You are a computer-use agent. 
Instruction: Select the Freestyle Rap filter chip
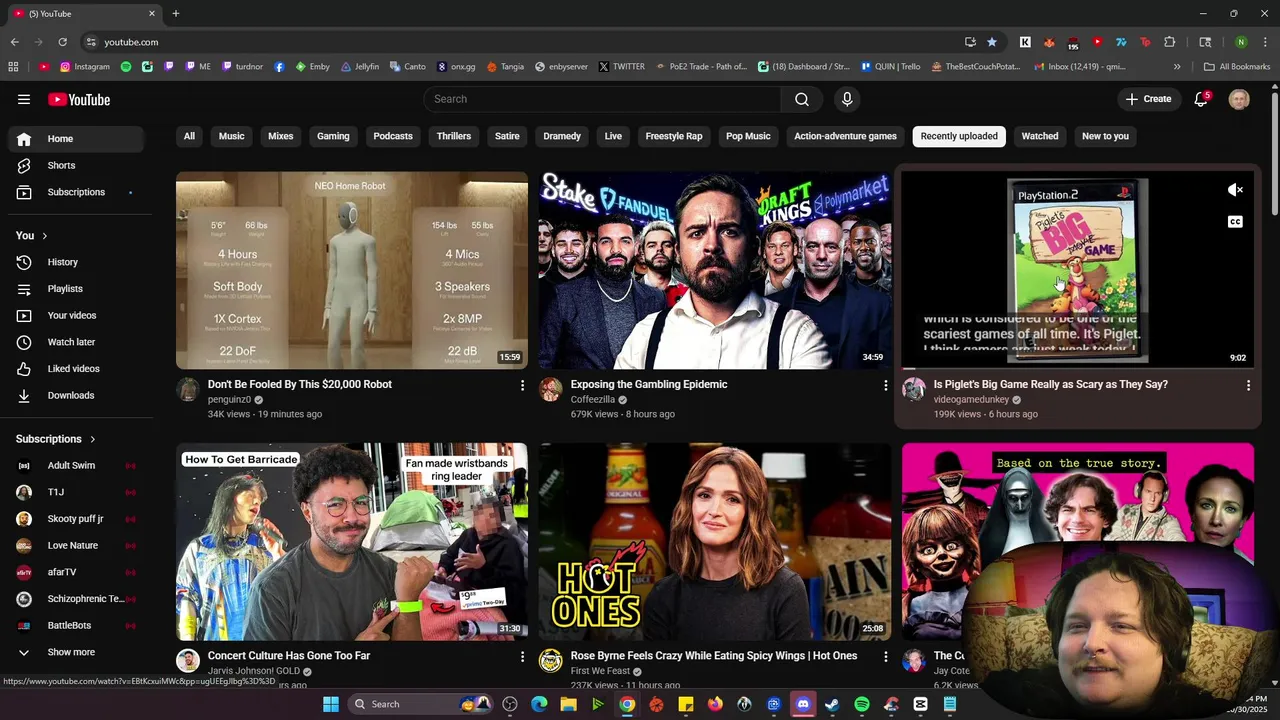coord(674,136)
